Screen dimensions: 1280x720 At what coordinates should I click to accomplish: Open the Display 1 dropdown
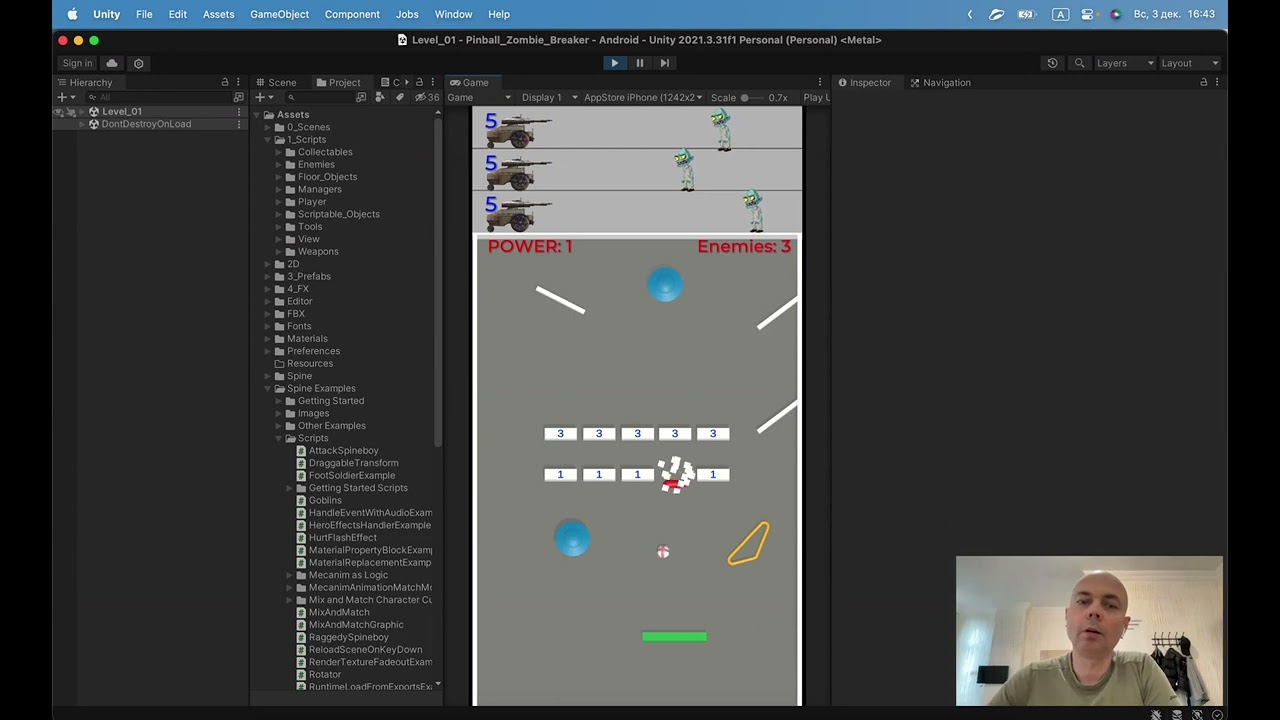[549, 97]
